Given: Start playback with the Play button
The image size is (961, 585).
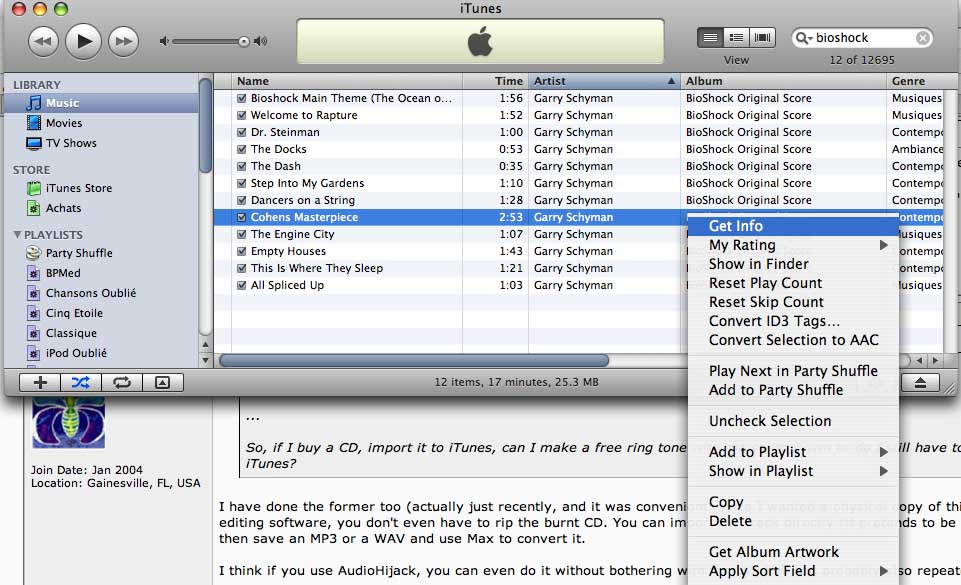Looking at the screenshot, I should coord(83,41).
